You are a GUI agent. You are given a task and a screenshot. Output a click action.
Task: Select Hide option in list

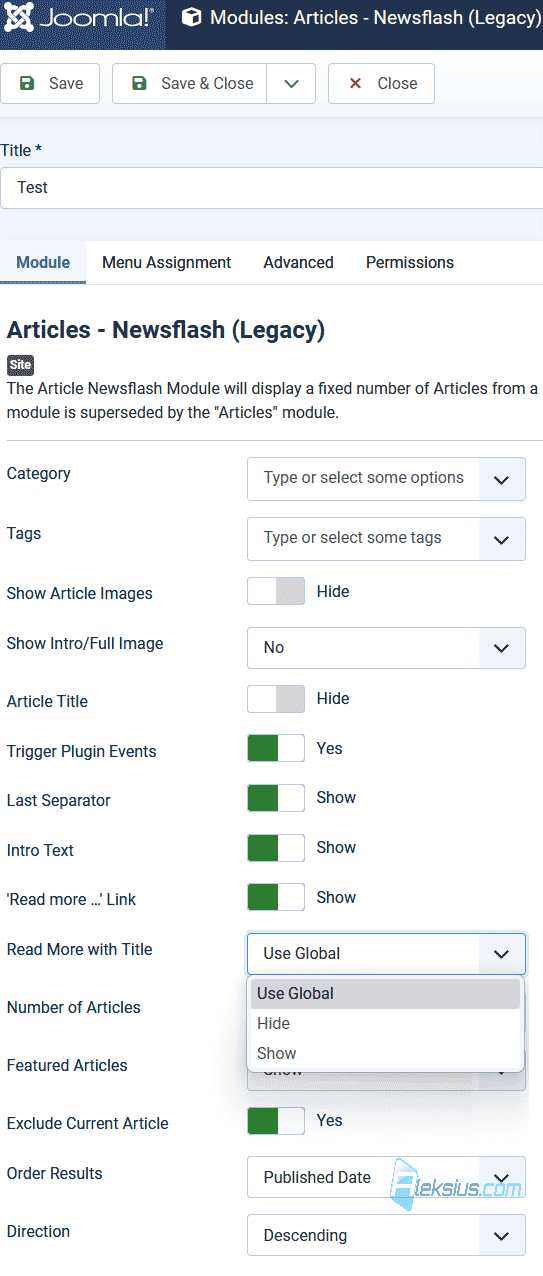385,1023
